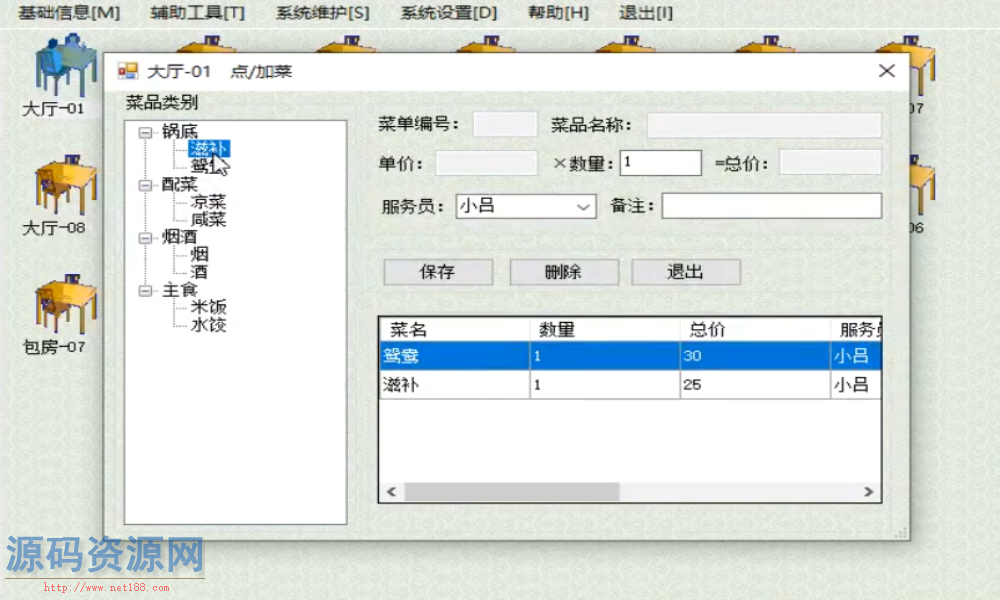
Task: Click the 保存 button
Action: pos(438,272)
